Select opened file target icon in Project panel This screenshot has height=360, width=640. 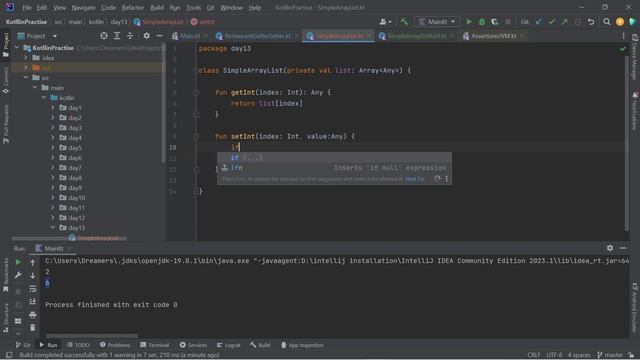[104, 36]
